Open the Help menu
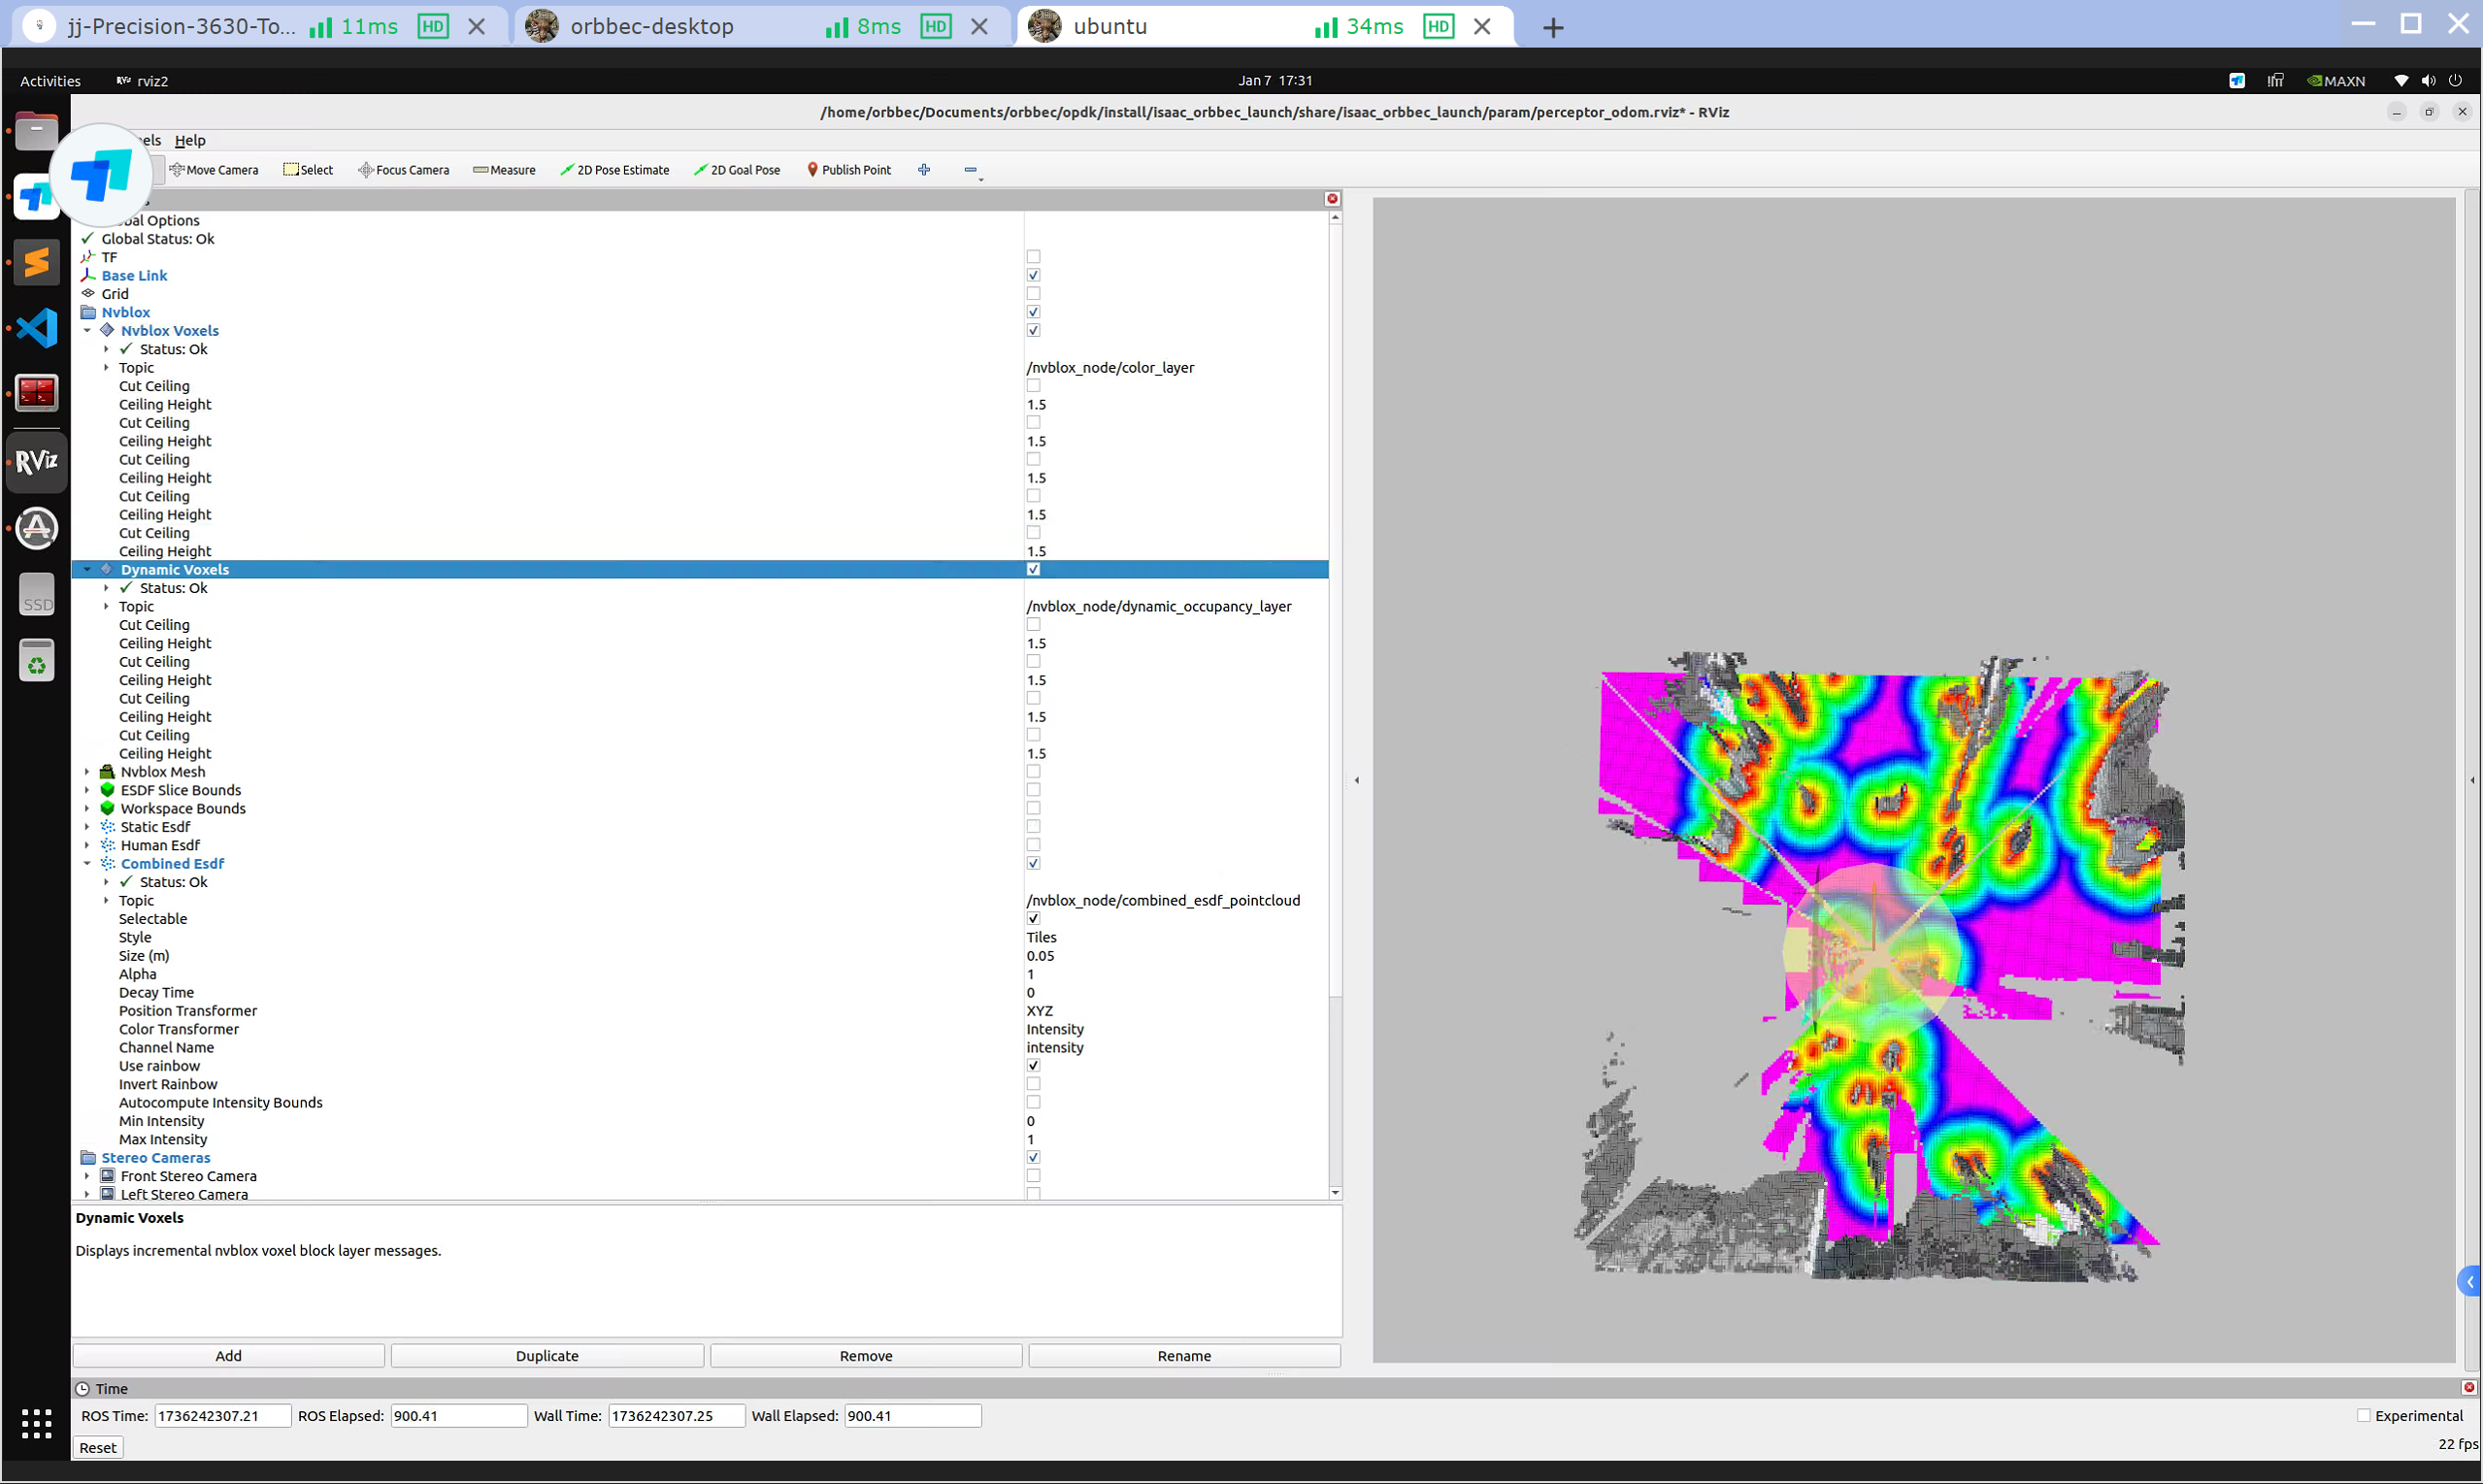 pos(190,140)
